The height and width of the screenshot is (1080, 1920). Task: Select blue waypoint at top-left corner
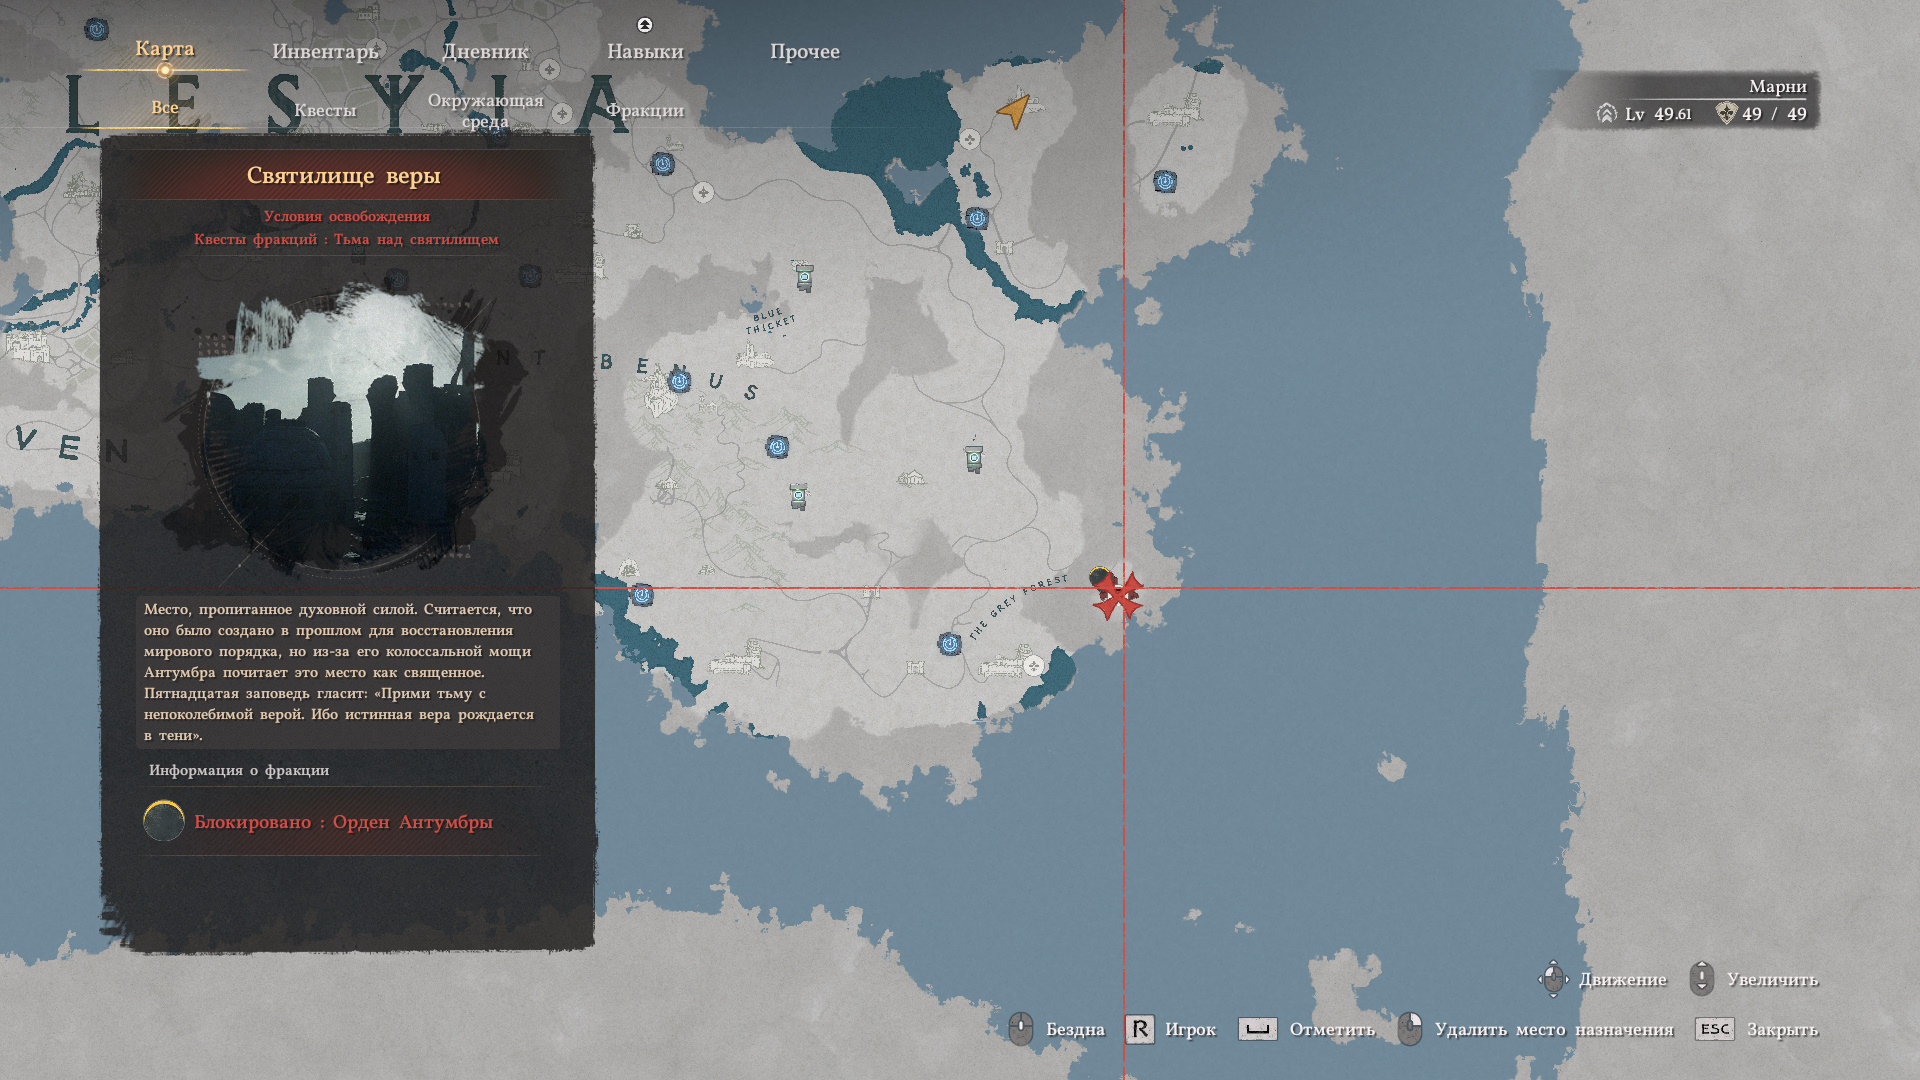[96, 29]
